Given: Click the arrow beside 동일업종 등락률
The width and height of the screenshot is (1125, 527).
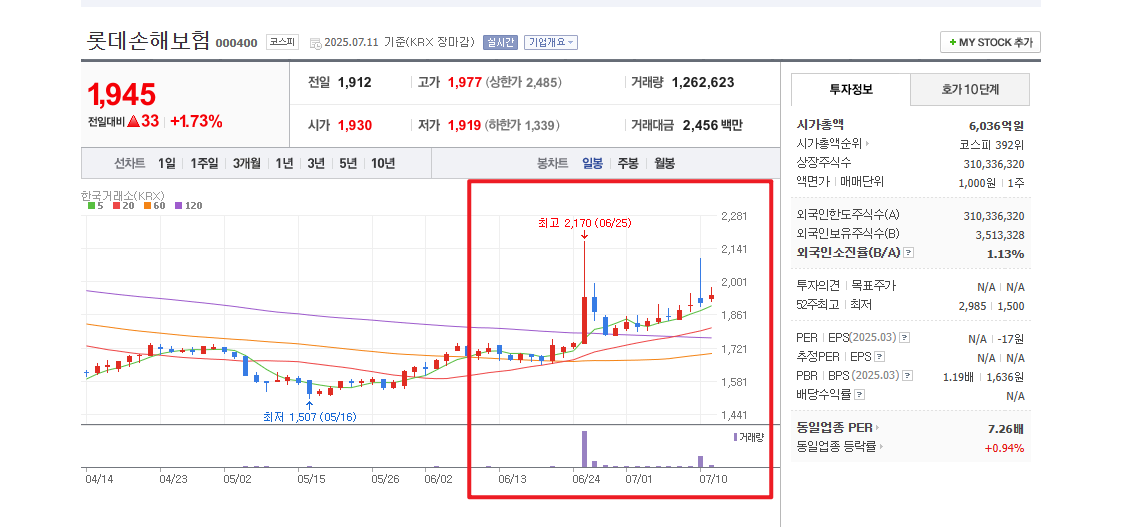Looking at the screenshot, I should tap(881, 447).
